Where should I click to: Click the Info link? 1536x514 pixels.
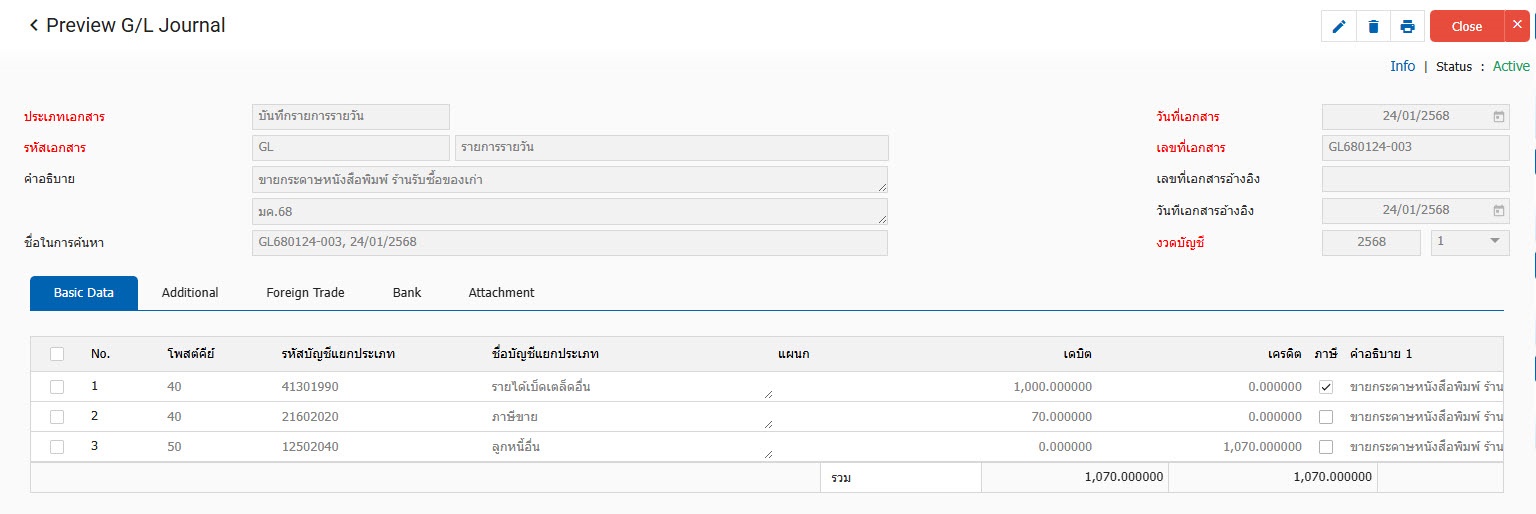click(x=1402, y=66)
